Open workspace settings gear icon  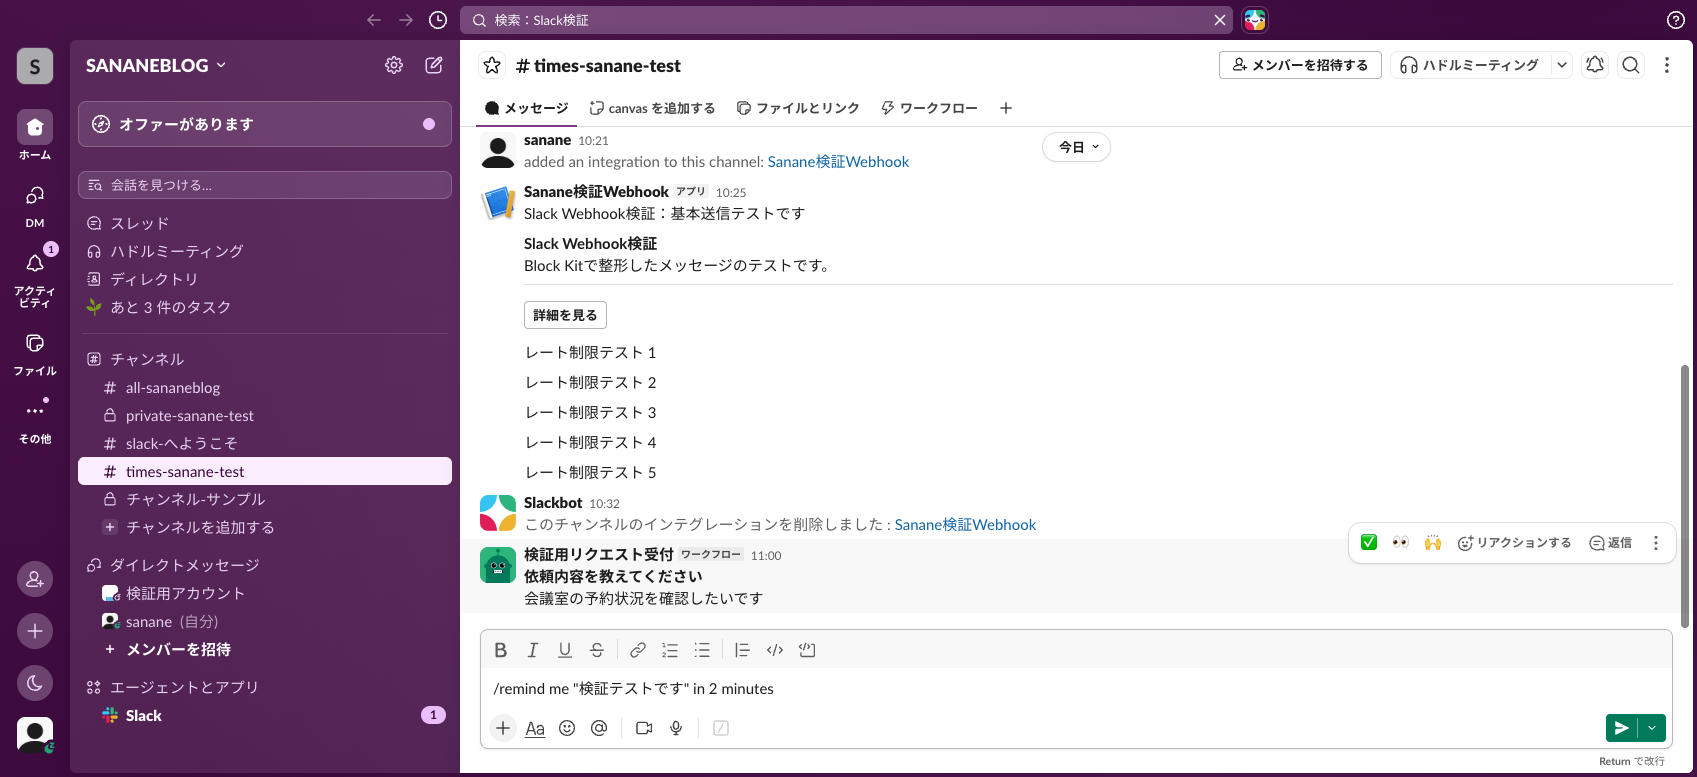[x=394, y=65]
